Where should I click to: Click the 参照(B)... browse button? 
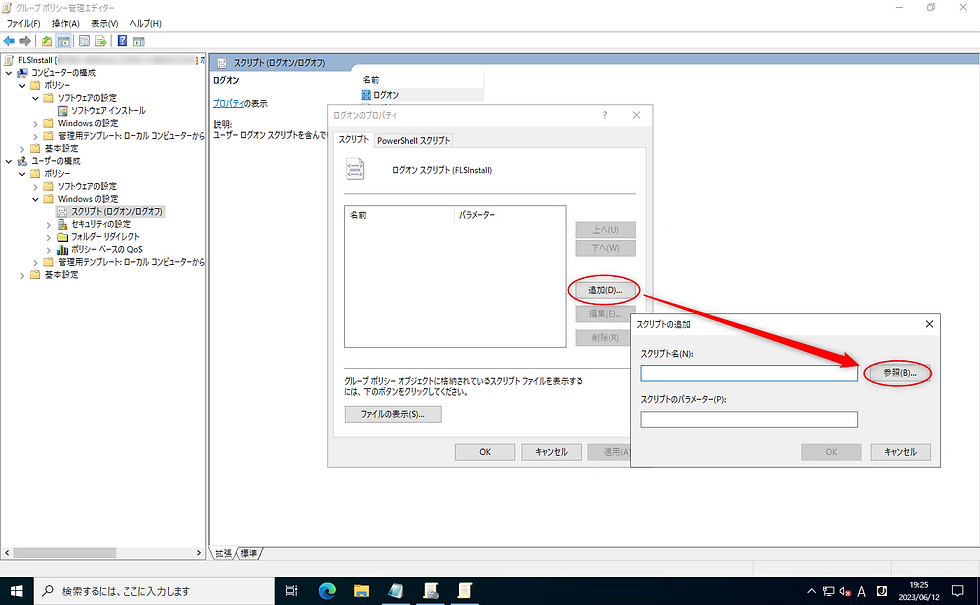(x=899, y=372)
